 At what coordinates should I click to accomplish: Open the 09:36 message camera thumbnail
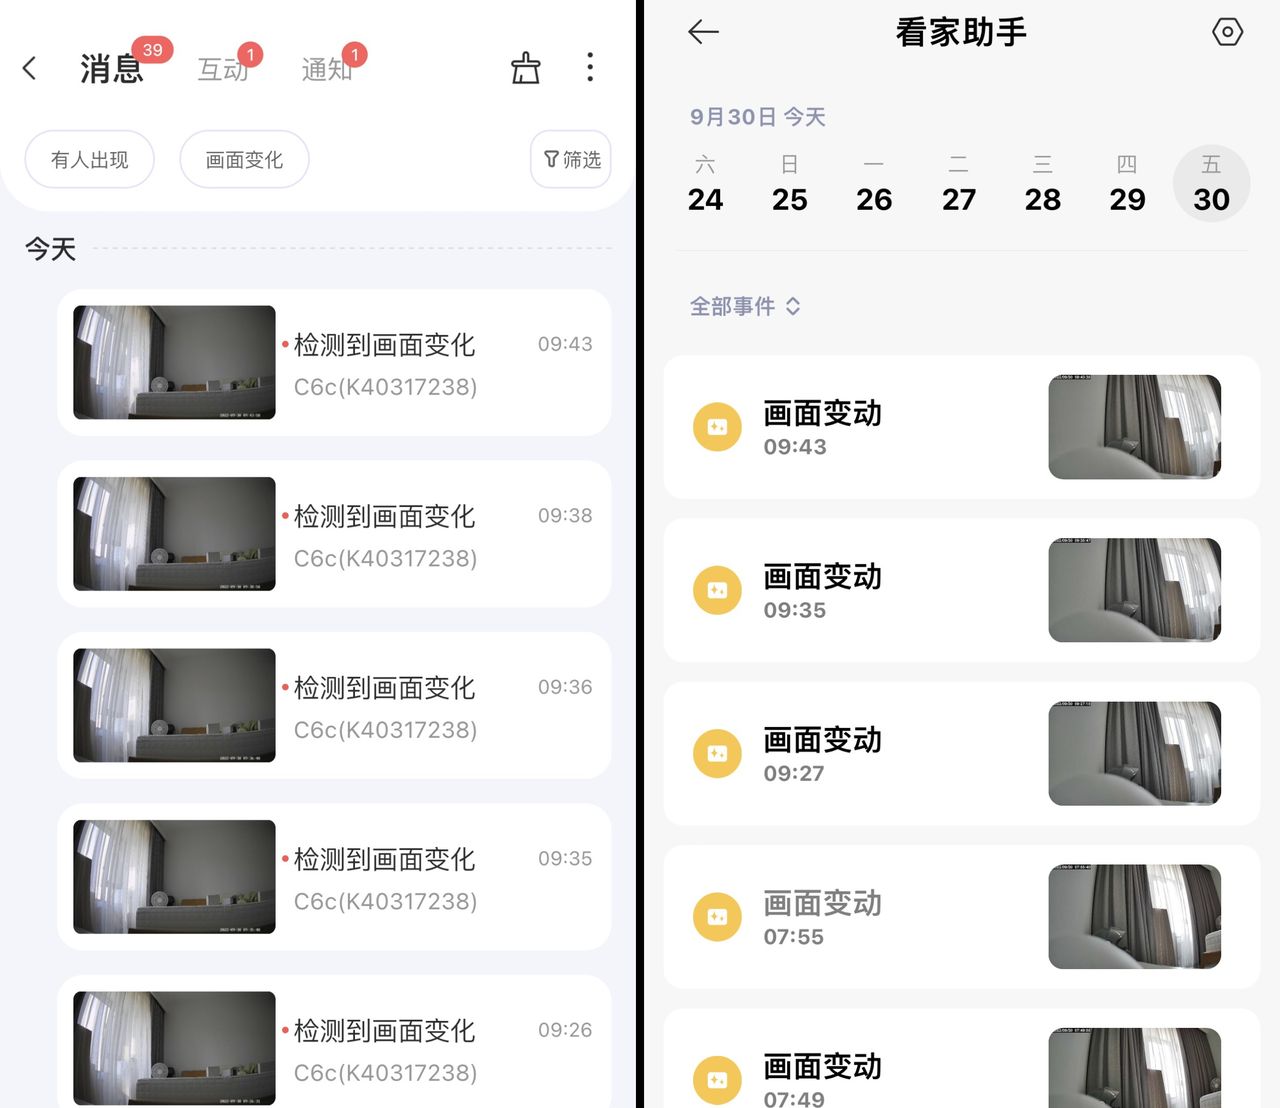coord(174,705)
